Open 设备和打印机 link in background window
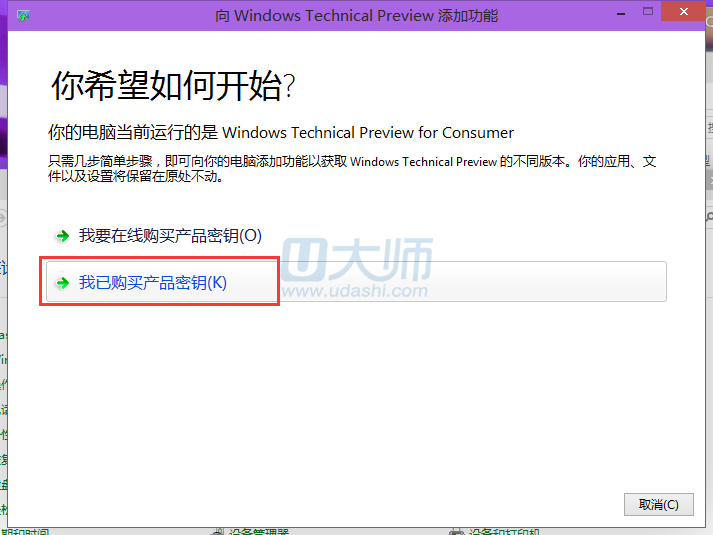 click(505, 531)
